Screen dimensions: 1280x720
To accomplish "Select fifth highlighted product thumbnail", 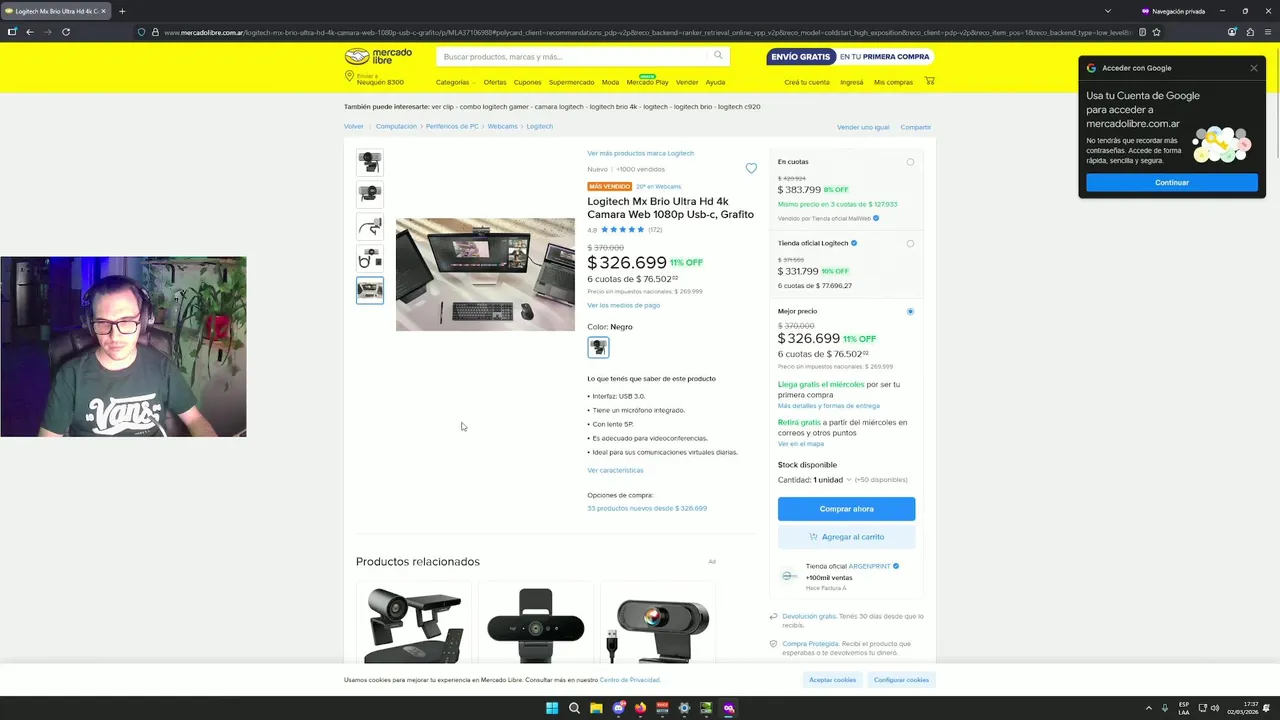I will point(370,290).
